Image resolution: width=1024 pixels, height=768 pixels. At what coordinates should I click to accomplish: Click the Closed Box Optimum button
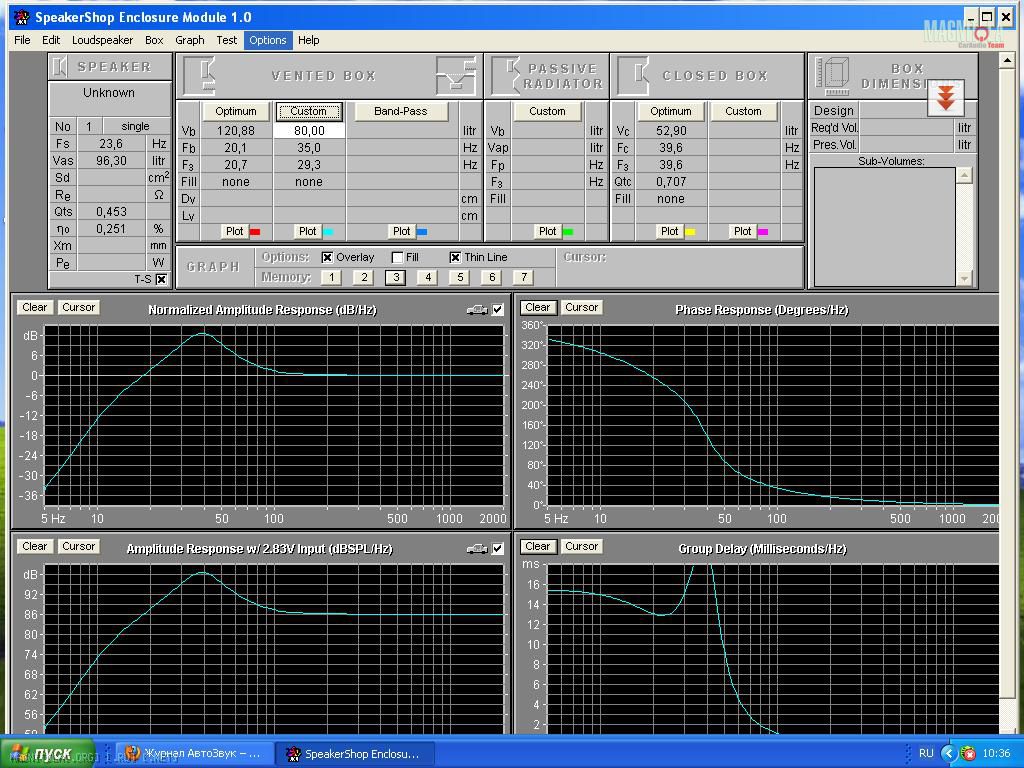(x=671, y=111)
